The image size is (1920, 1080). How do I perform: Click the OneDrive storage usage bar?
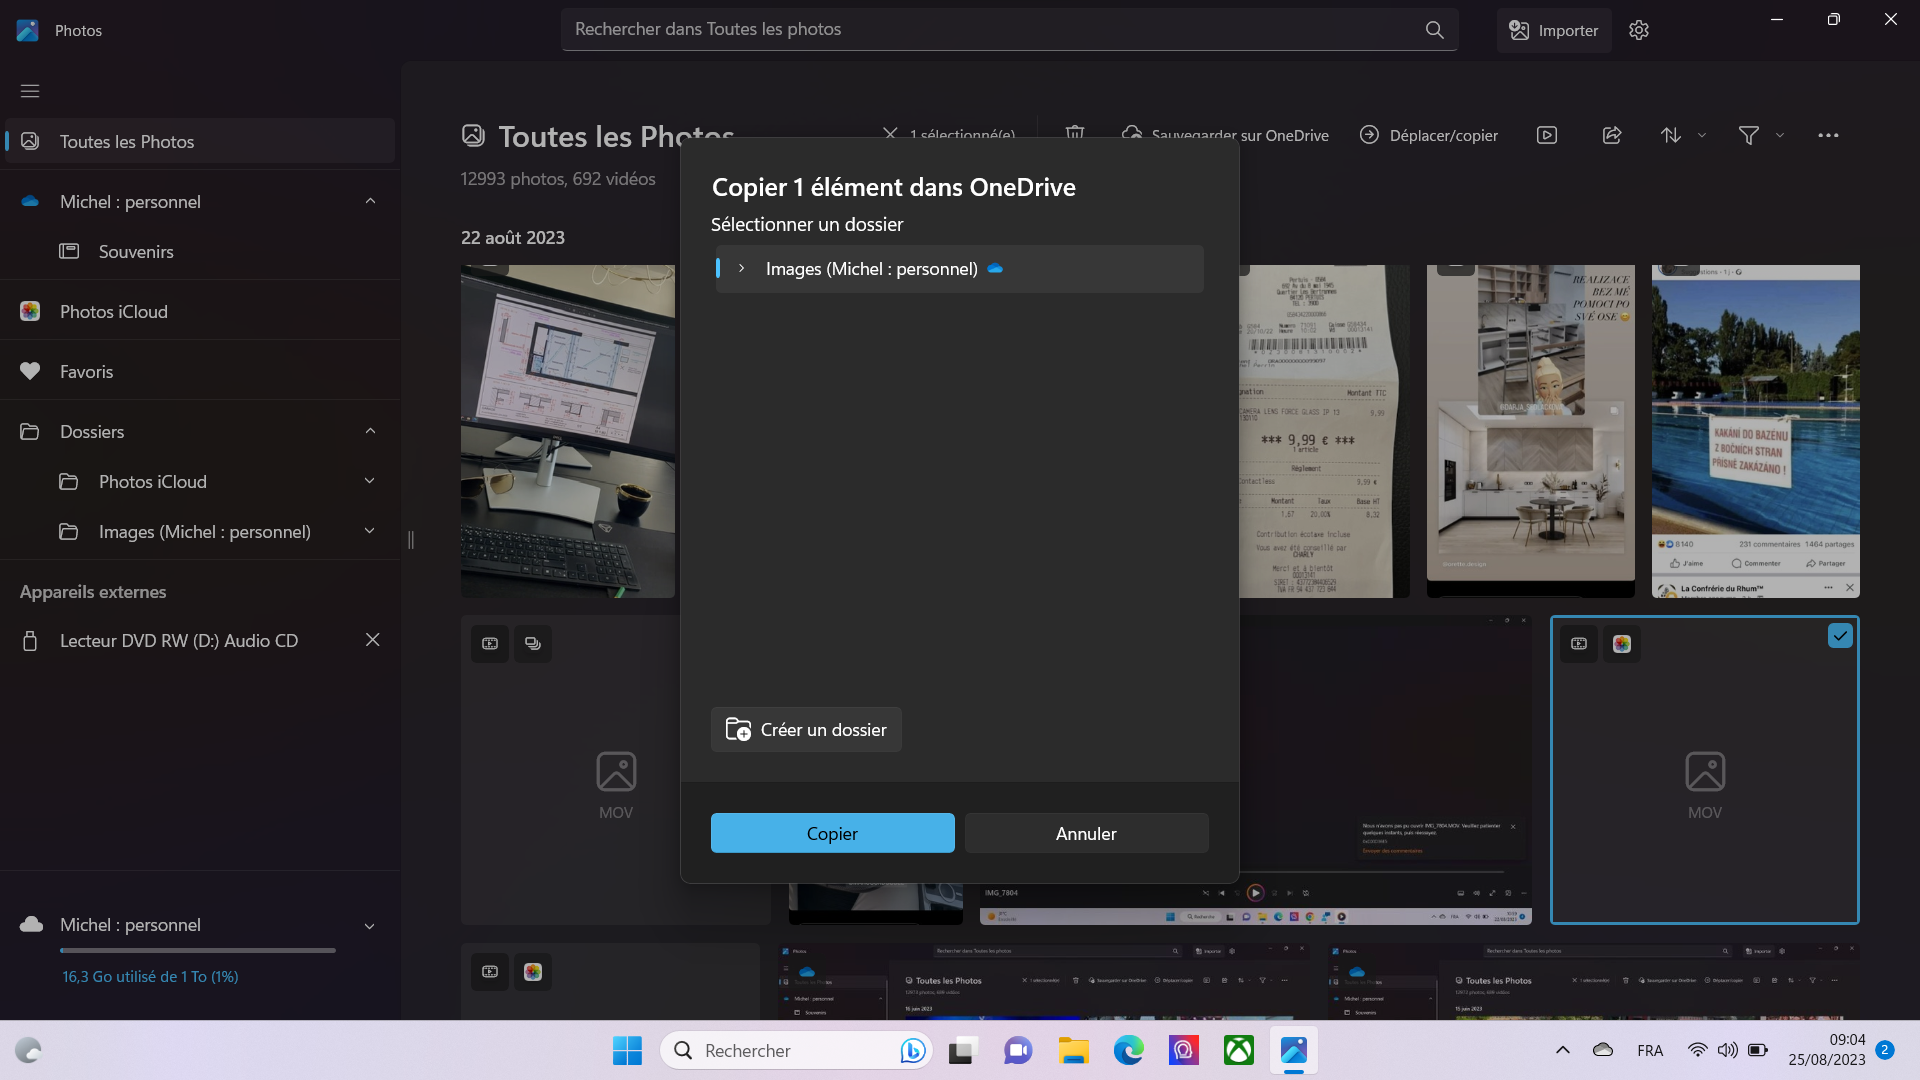click(x=198, y=950)
